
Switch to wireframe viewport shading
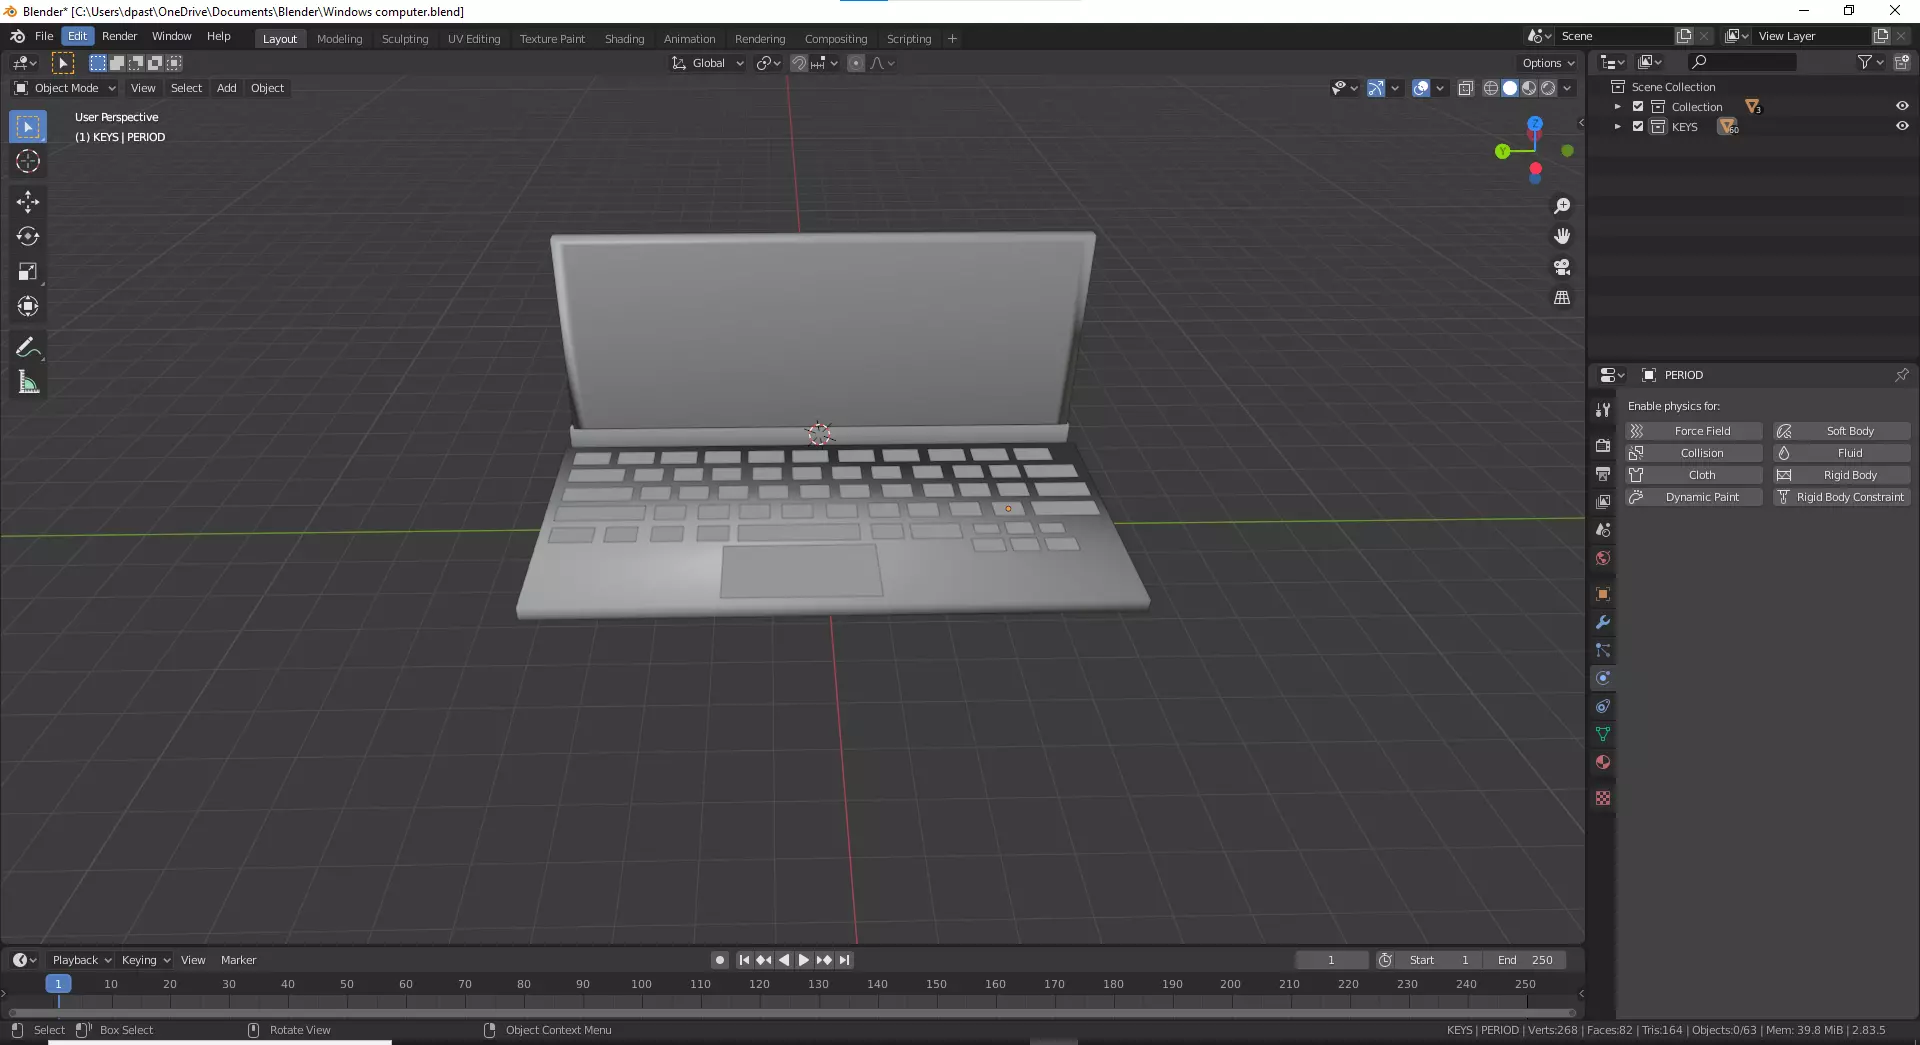coord(1491,88)
